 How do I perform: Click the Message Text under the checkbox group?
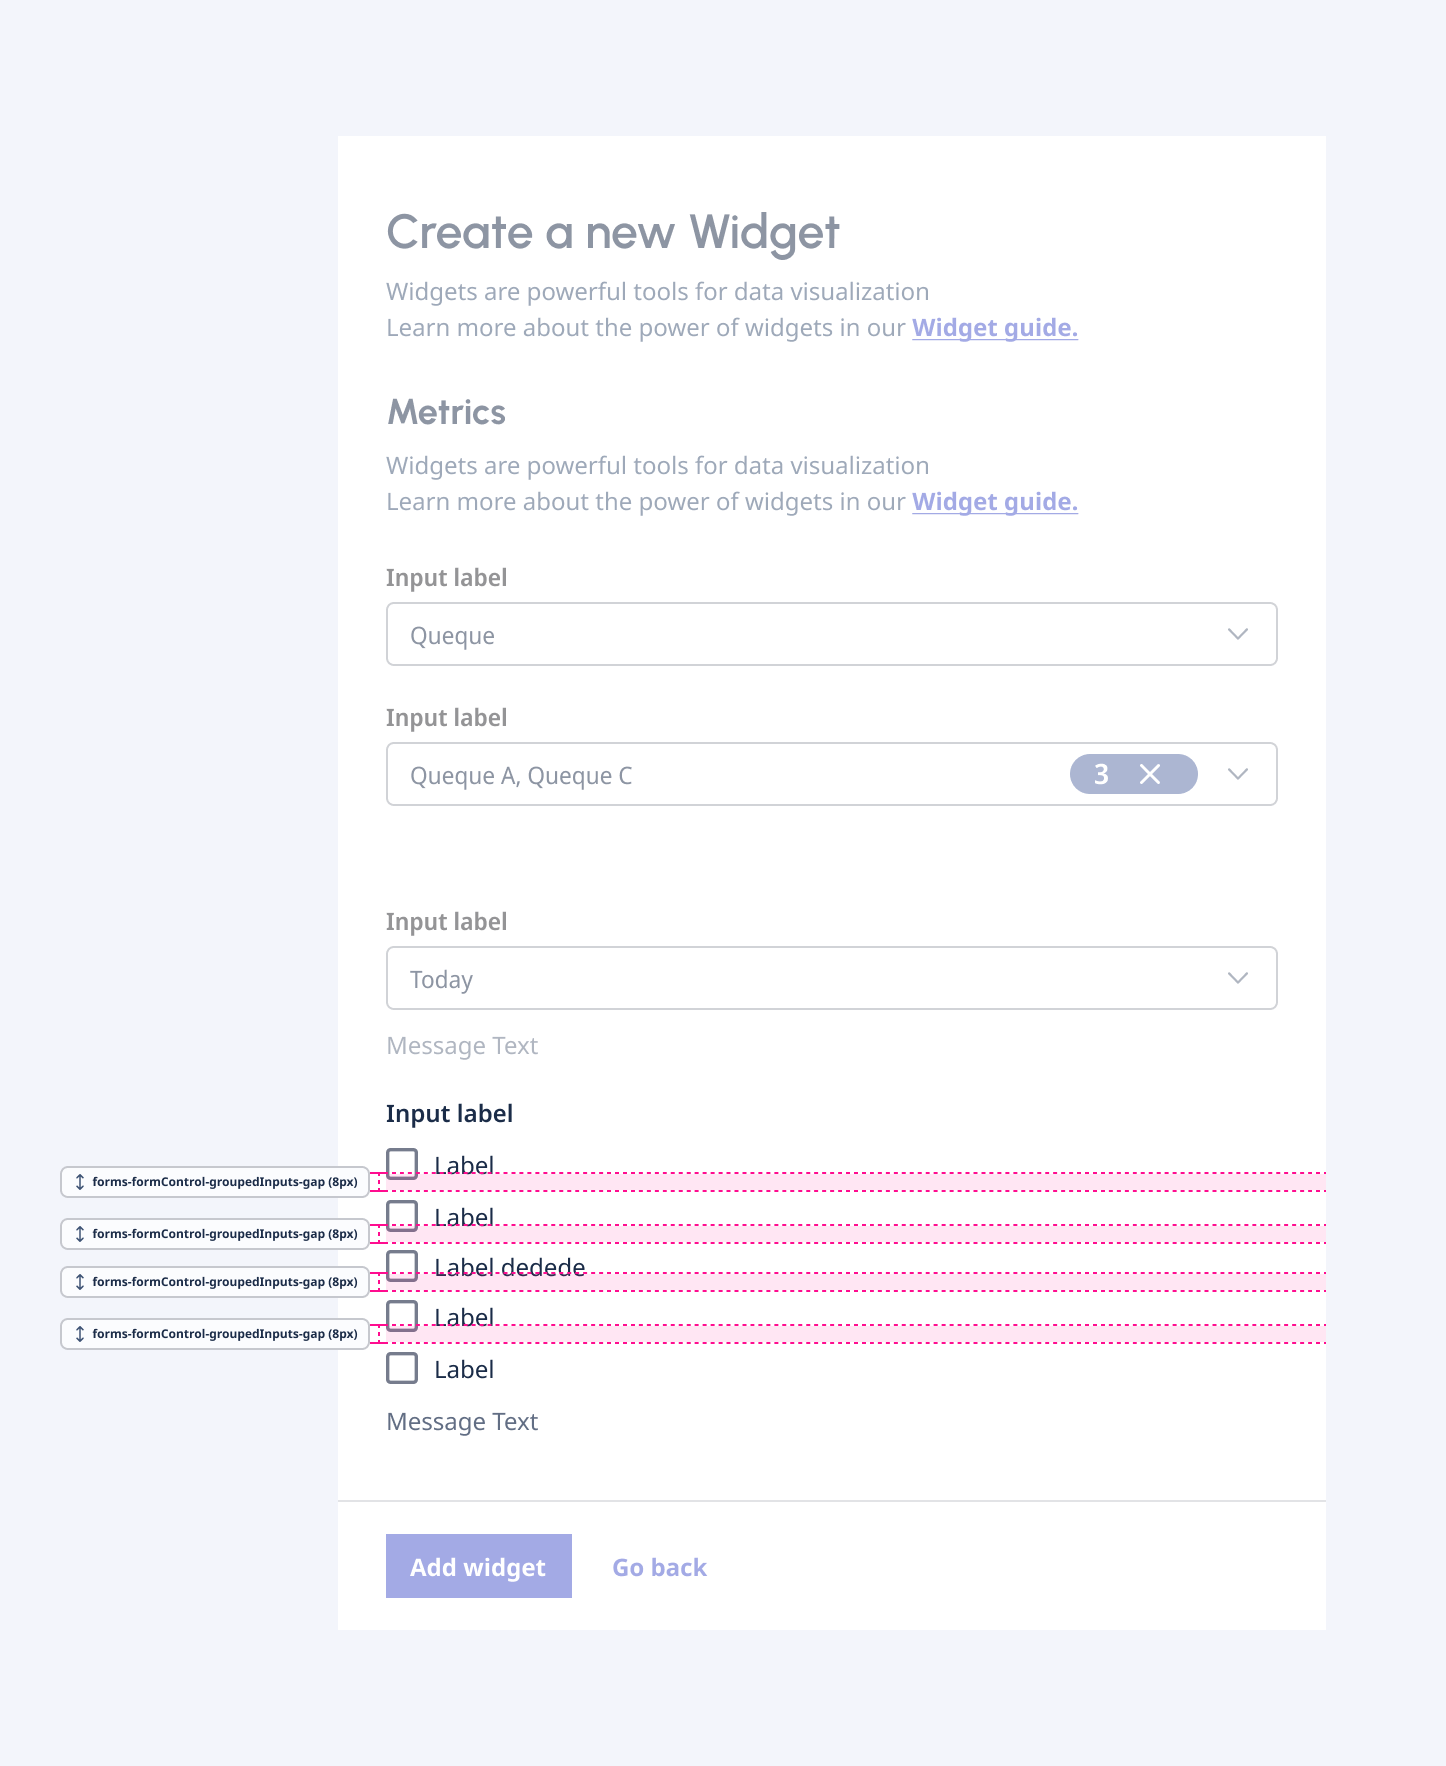coord(462,1421)
